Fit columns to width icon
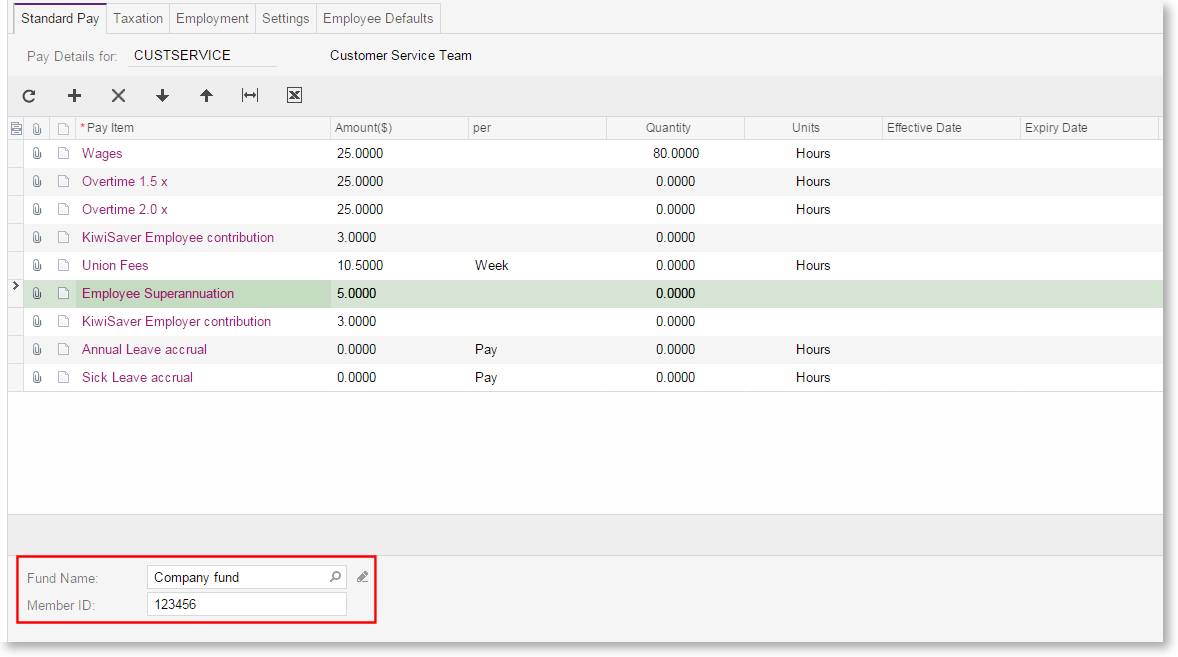Image resolution: width=1178 pixels, height=657 pixels. (x=250, y=96)
